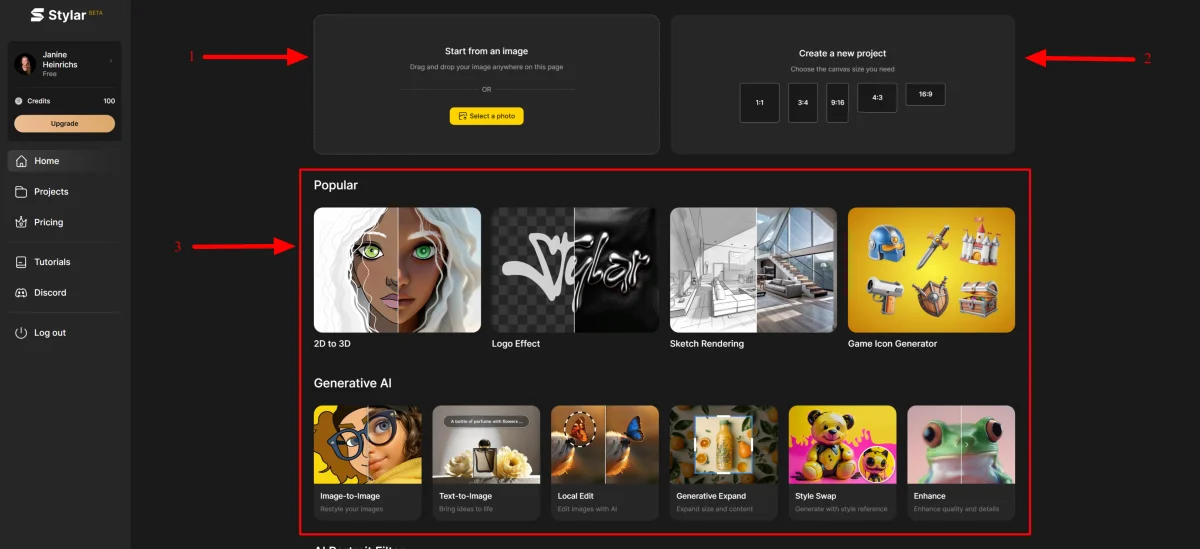
Task: Choose the 9:16 canvas size
Action: [x=837, y=103]
